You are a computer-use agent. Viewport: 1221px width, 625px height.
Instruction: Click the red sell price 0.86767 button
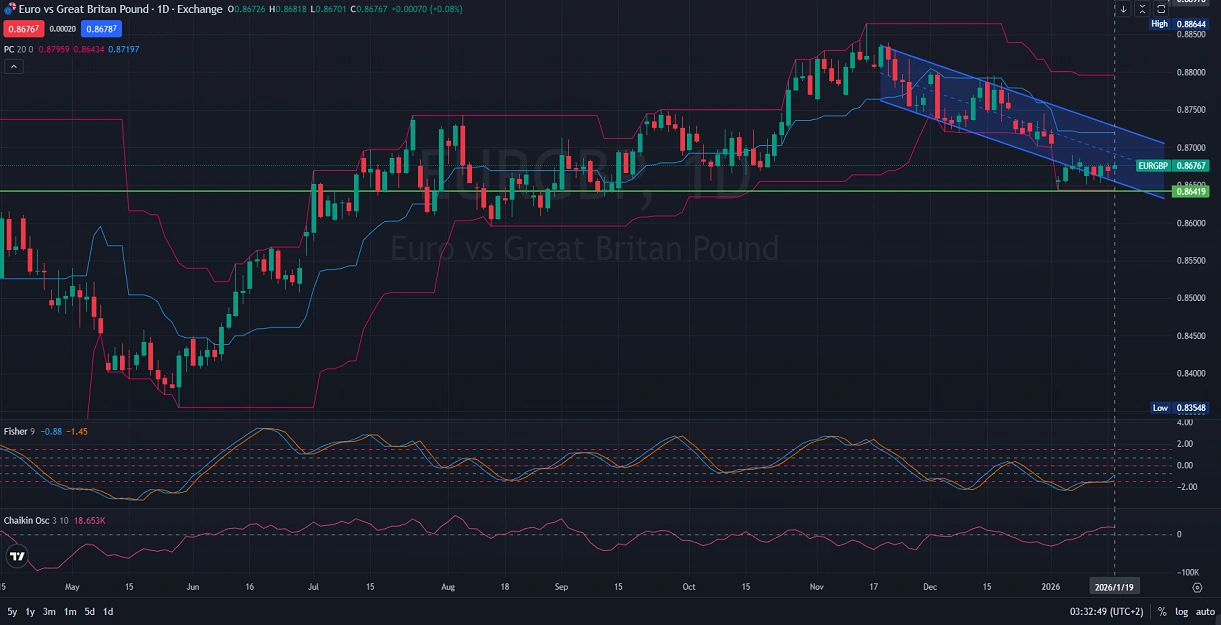20,30
